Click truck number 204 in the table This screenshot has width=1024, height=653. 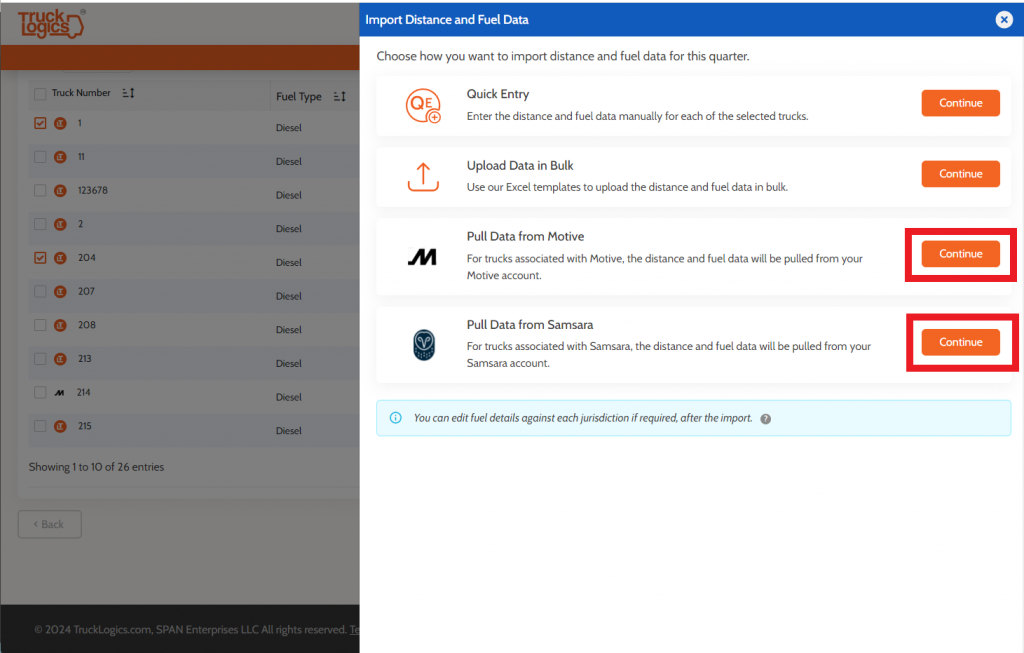[87, 258]
